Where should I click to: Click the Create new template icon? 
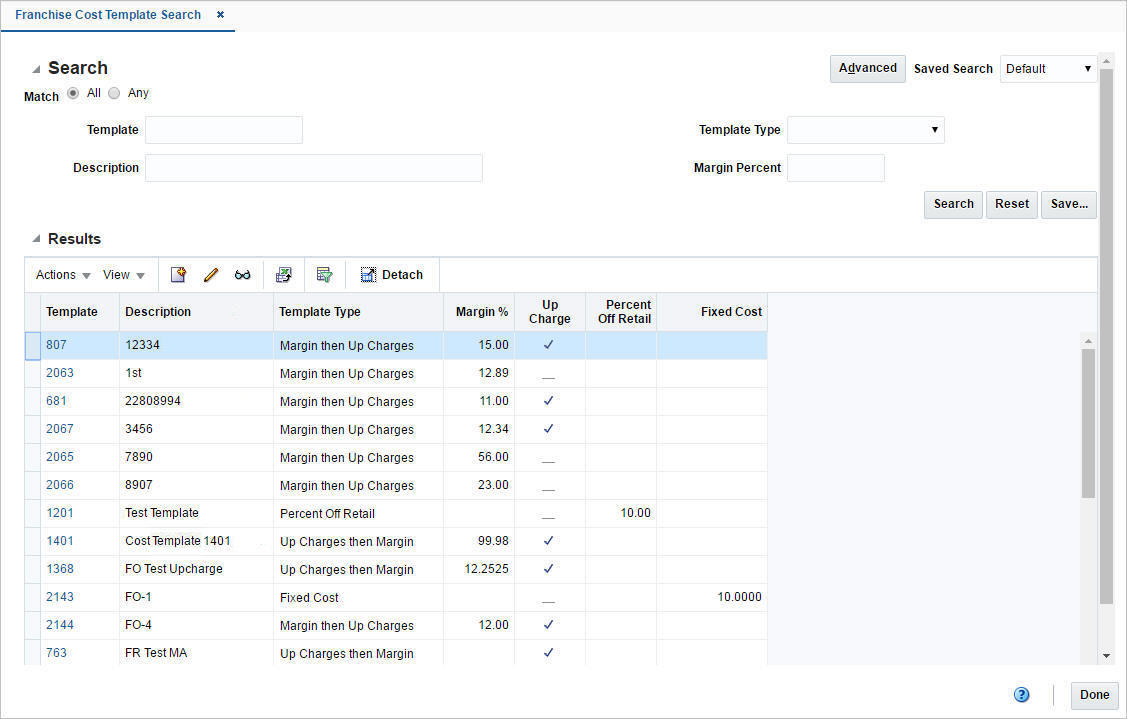click(179, 273)
